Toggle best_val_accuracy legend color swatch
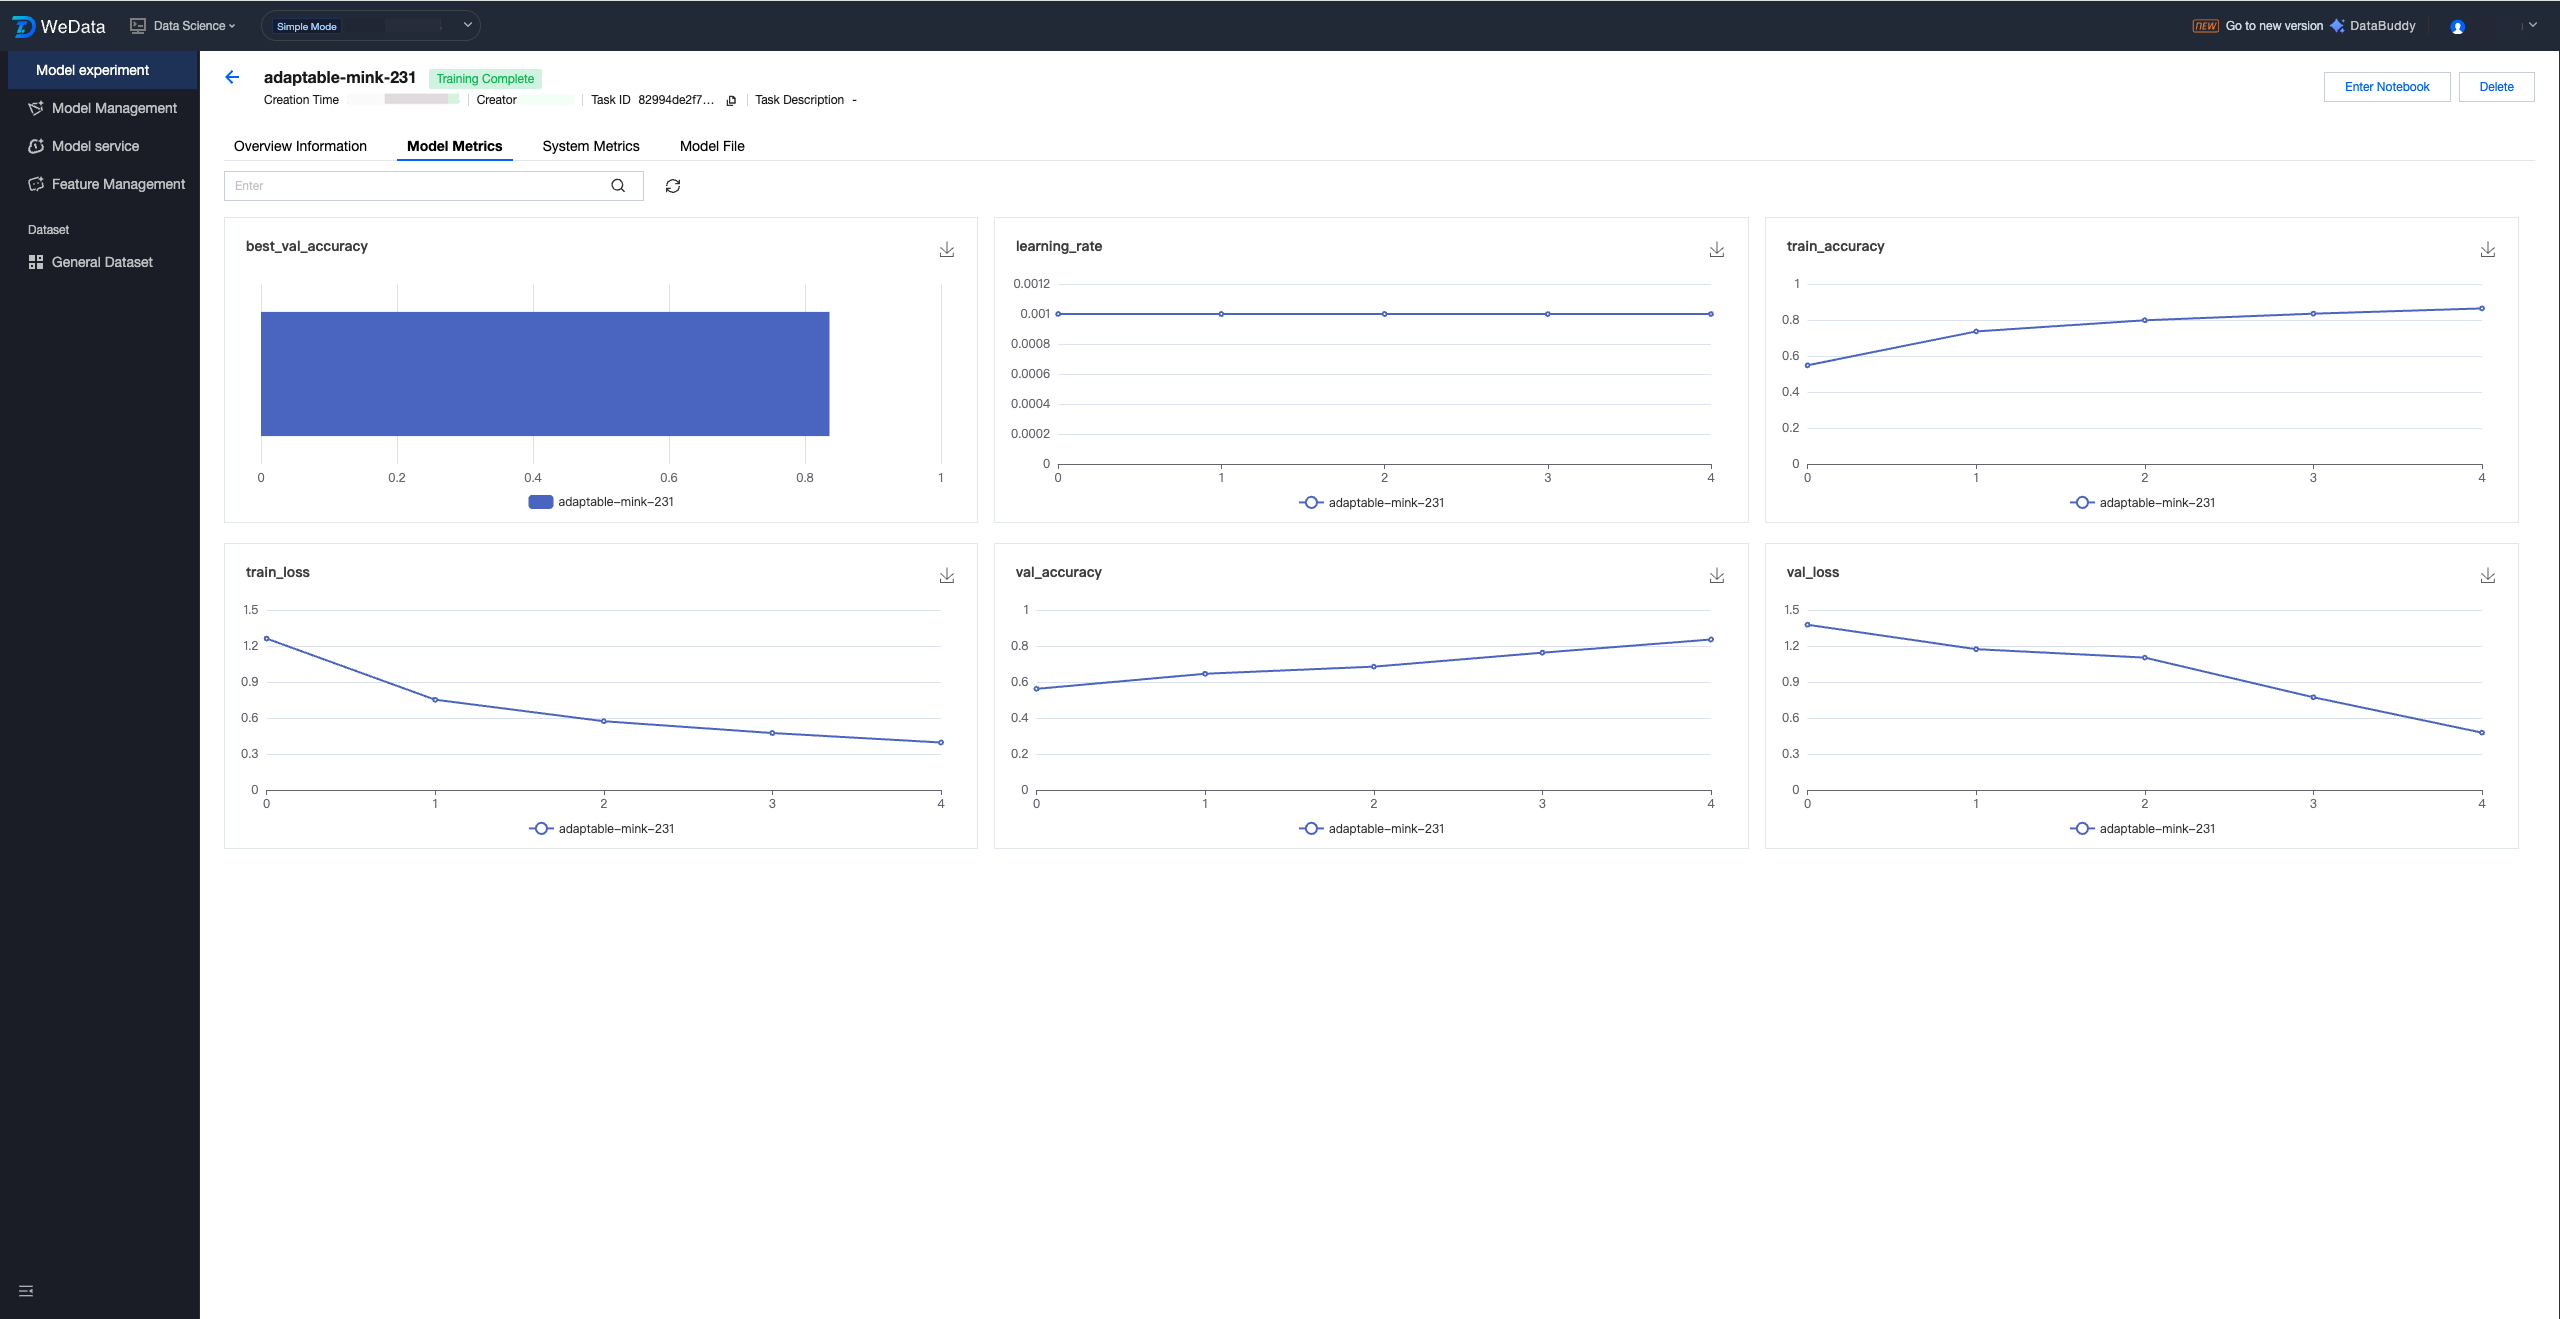 (540, 502)
